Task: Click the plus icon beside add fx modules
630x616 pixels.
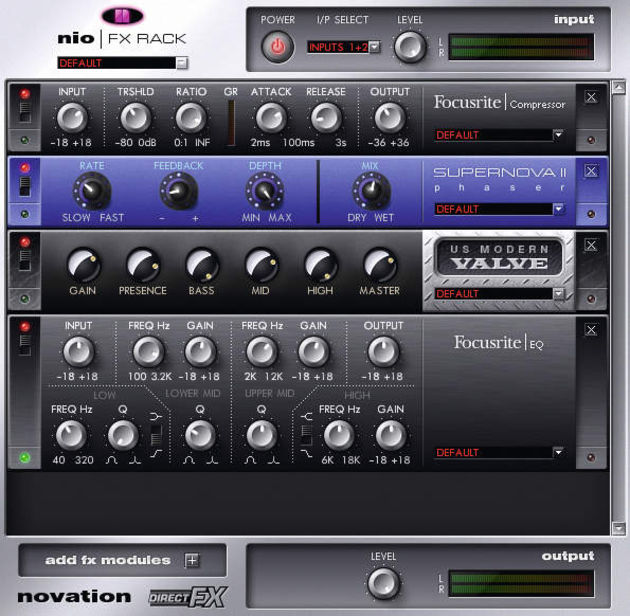Action: [192, 560]
